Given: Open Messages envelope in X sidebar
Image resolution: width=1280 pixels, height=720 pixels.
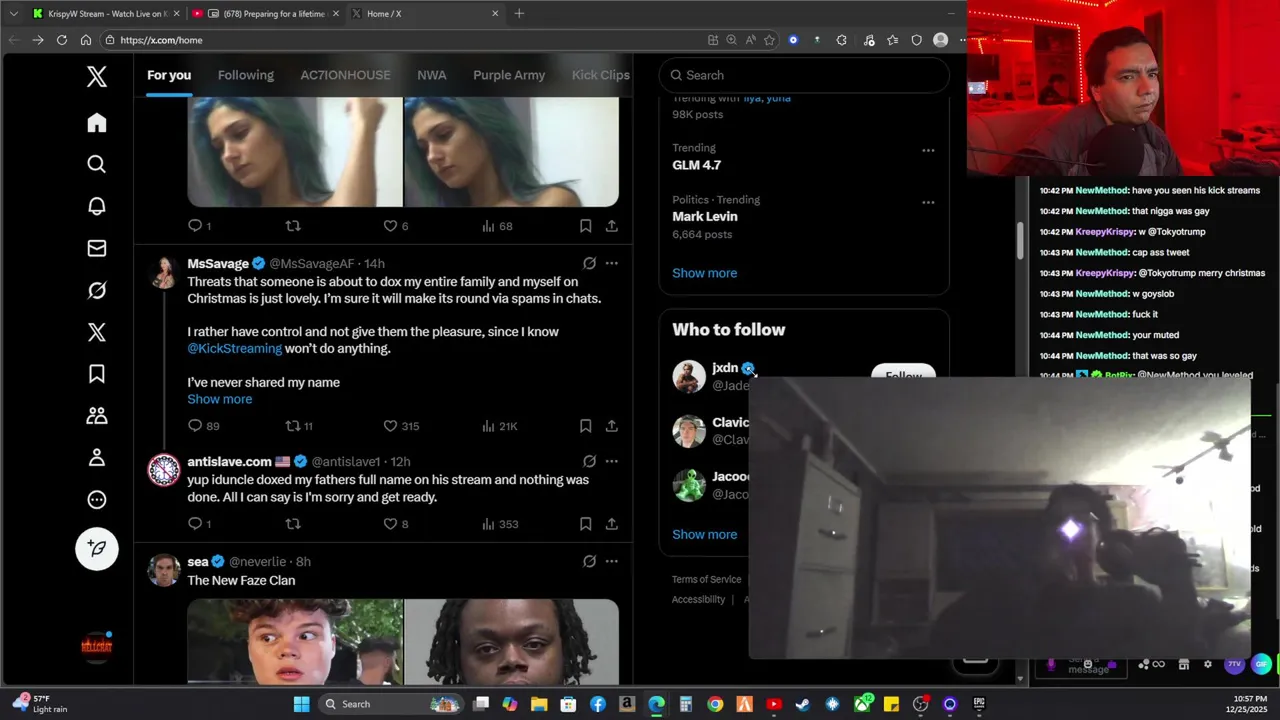Looking at the screenshot, I should tap(97, 248).
